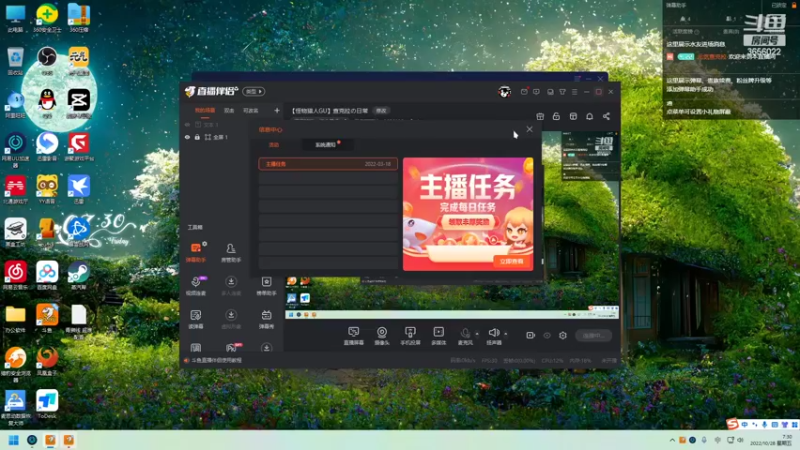Open the 剪映 CapCut desktop shortcut
This screenshot has height=450, width=800.
click(79, 104)
